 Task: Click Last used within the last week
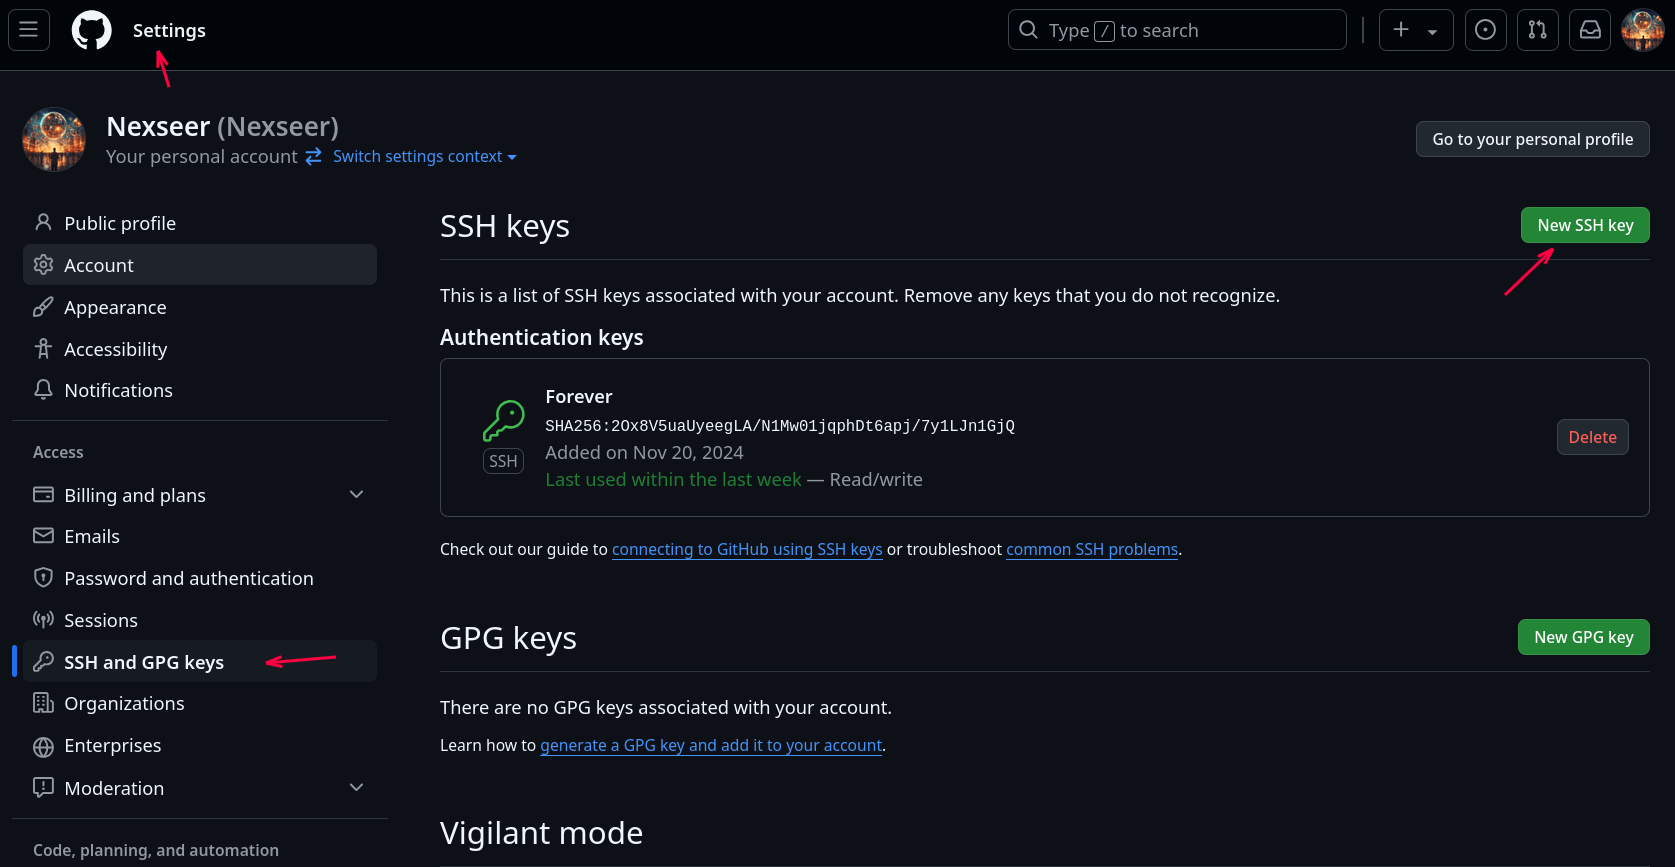pyautogui.click(x=673, y=480)
